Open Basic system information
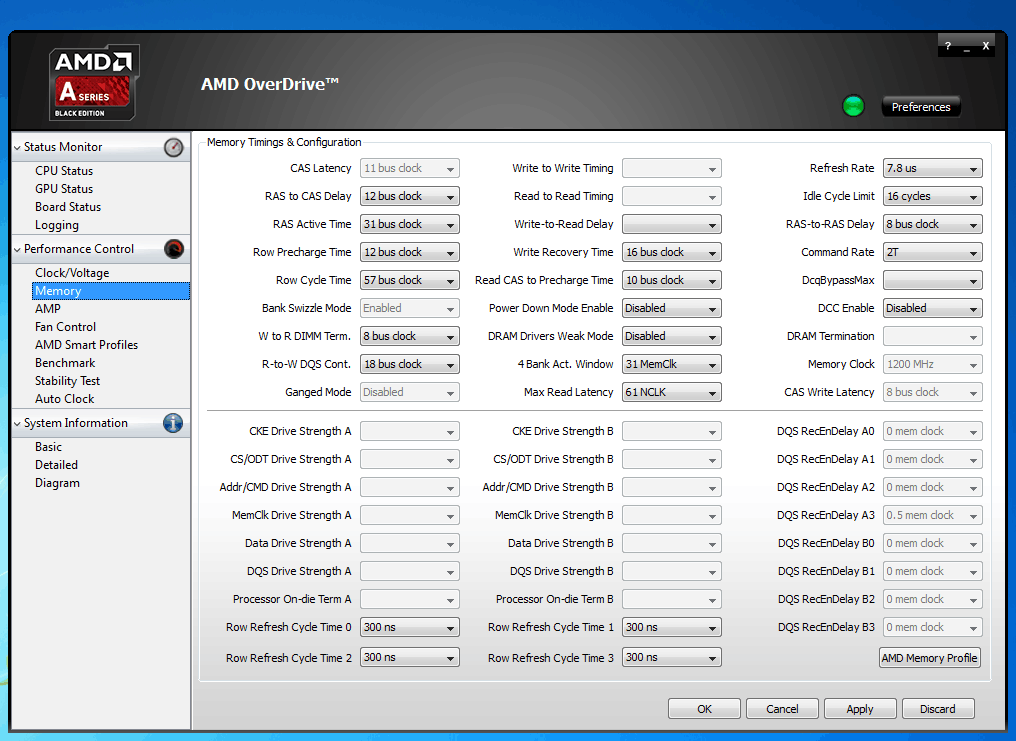This screenshot has height=741, width=1016. tap(49, 447)
